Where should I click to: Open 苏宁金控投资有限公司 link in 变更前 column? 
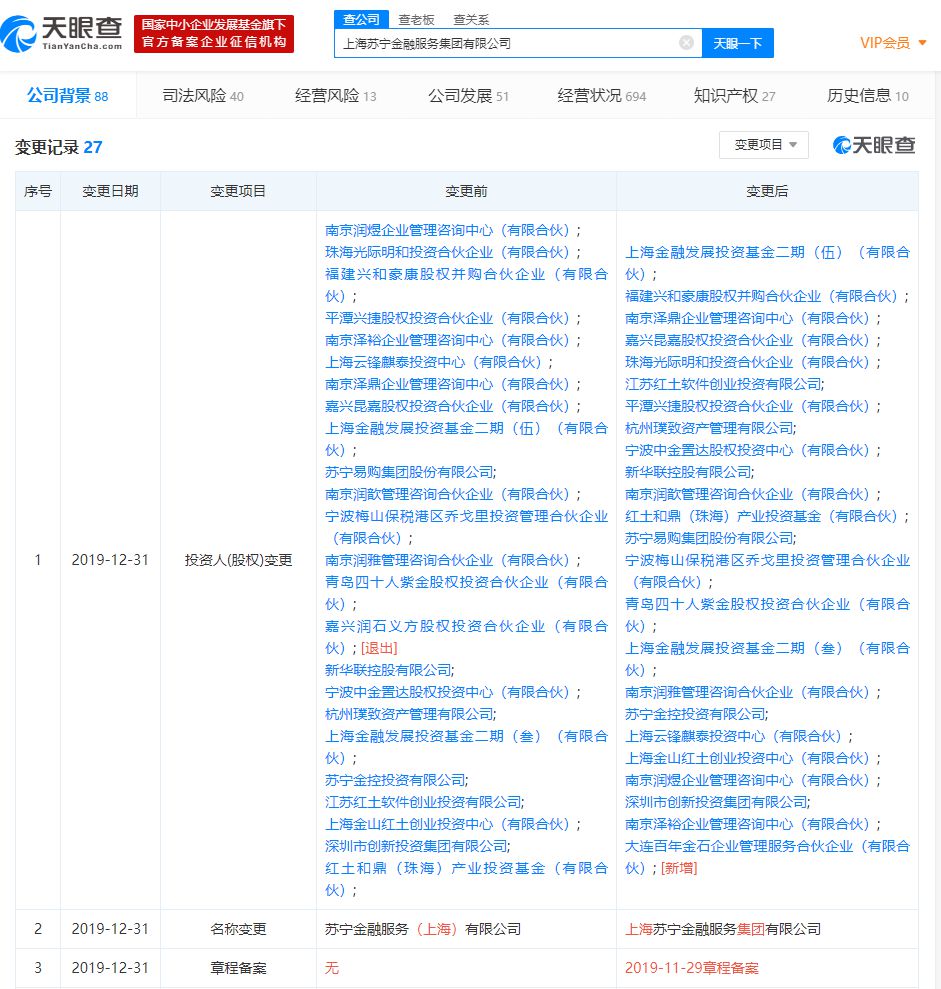(395, 780)
